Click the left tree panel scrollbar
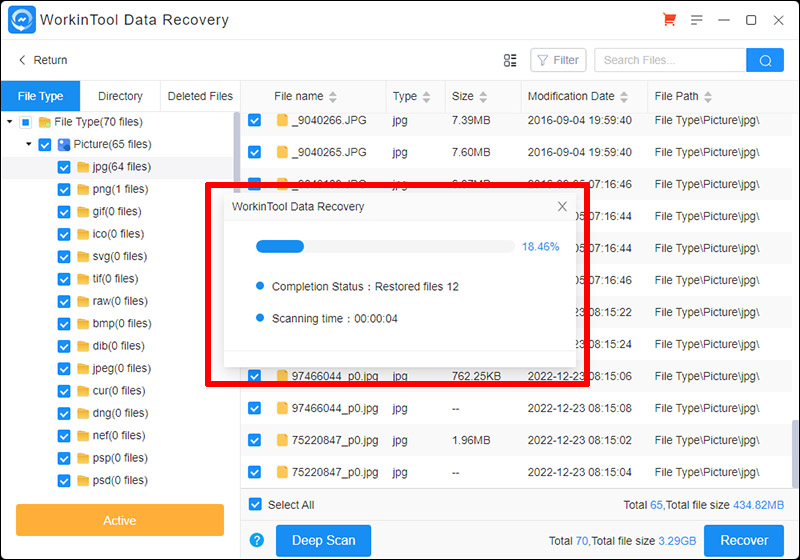The height and width of the screenshot is (560, 800). (236, 152)
